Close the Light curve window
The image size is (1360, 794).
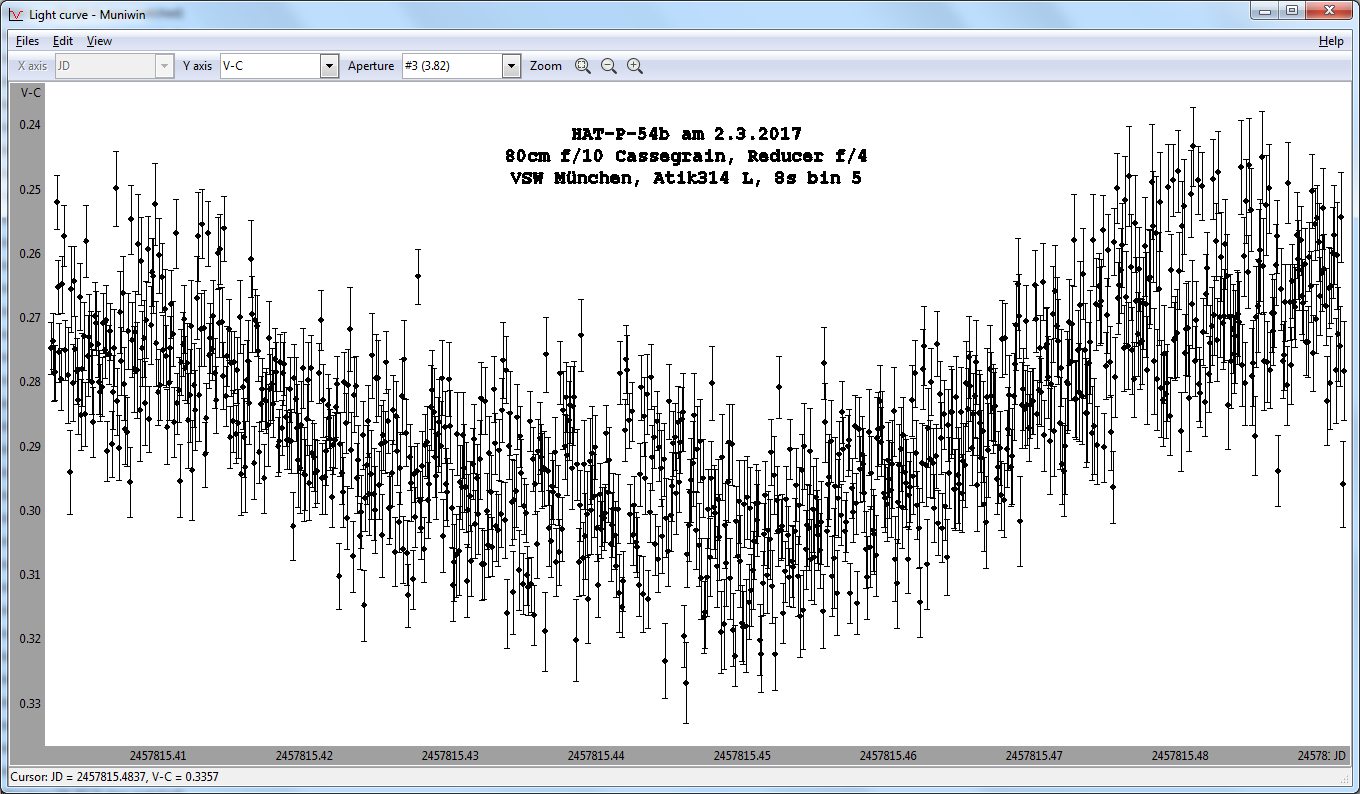pos(1329,10)
